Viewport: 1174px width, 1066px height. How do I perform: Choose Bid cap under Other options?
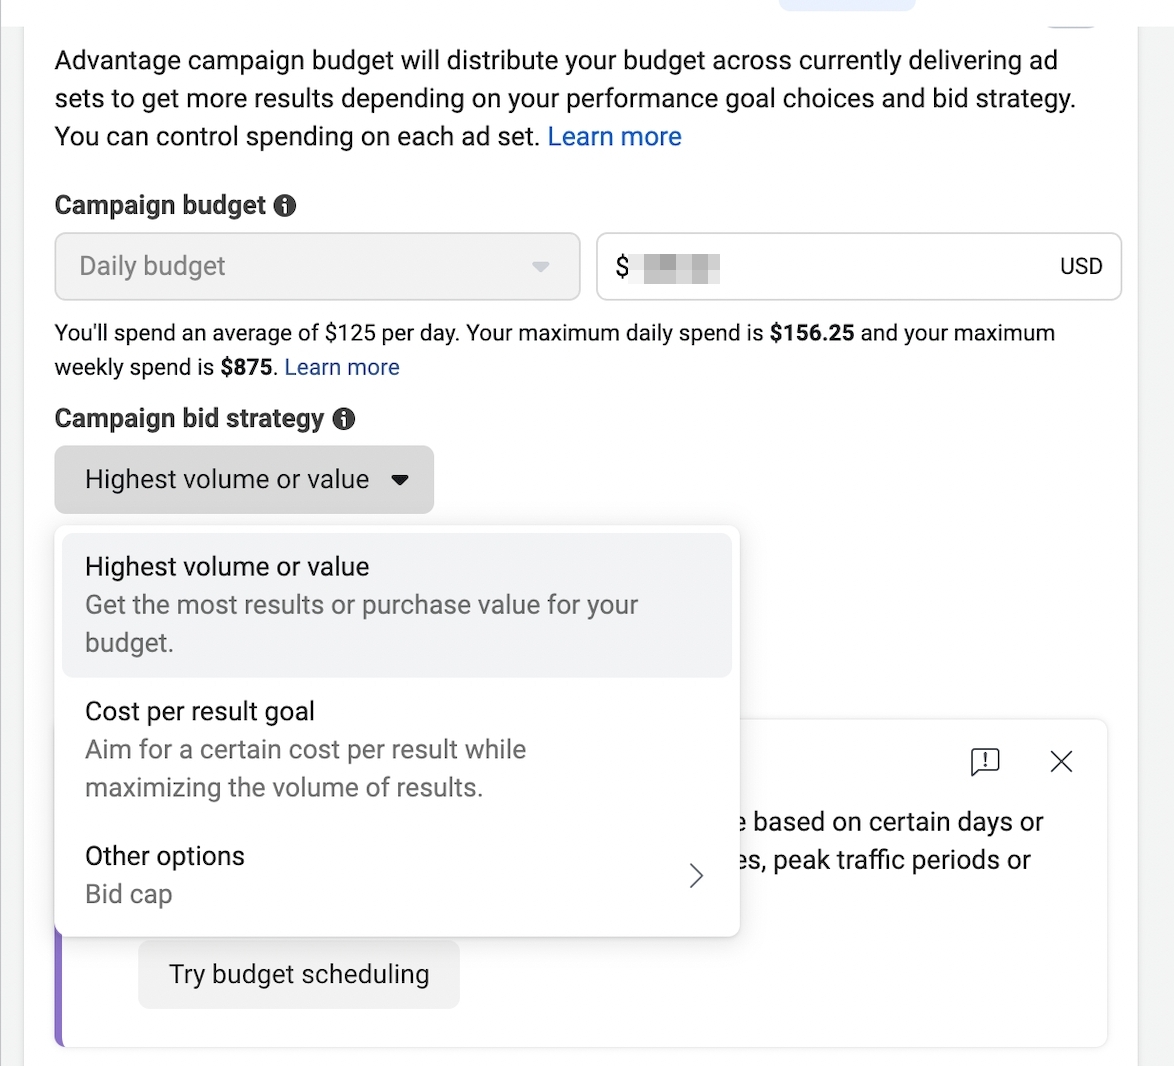pos(129,894)
